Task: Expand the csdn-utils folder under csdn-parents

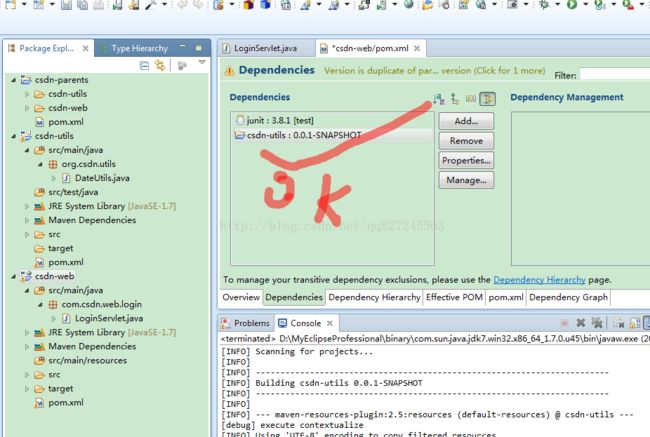Action: [x=27, y=94]
